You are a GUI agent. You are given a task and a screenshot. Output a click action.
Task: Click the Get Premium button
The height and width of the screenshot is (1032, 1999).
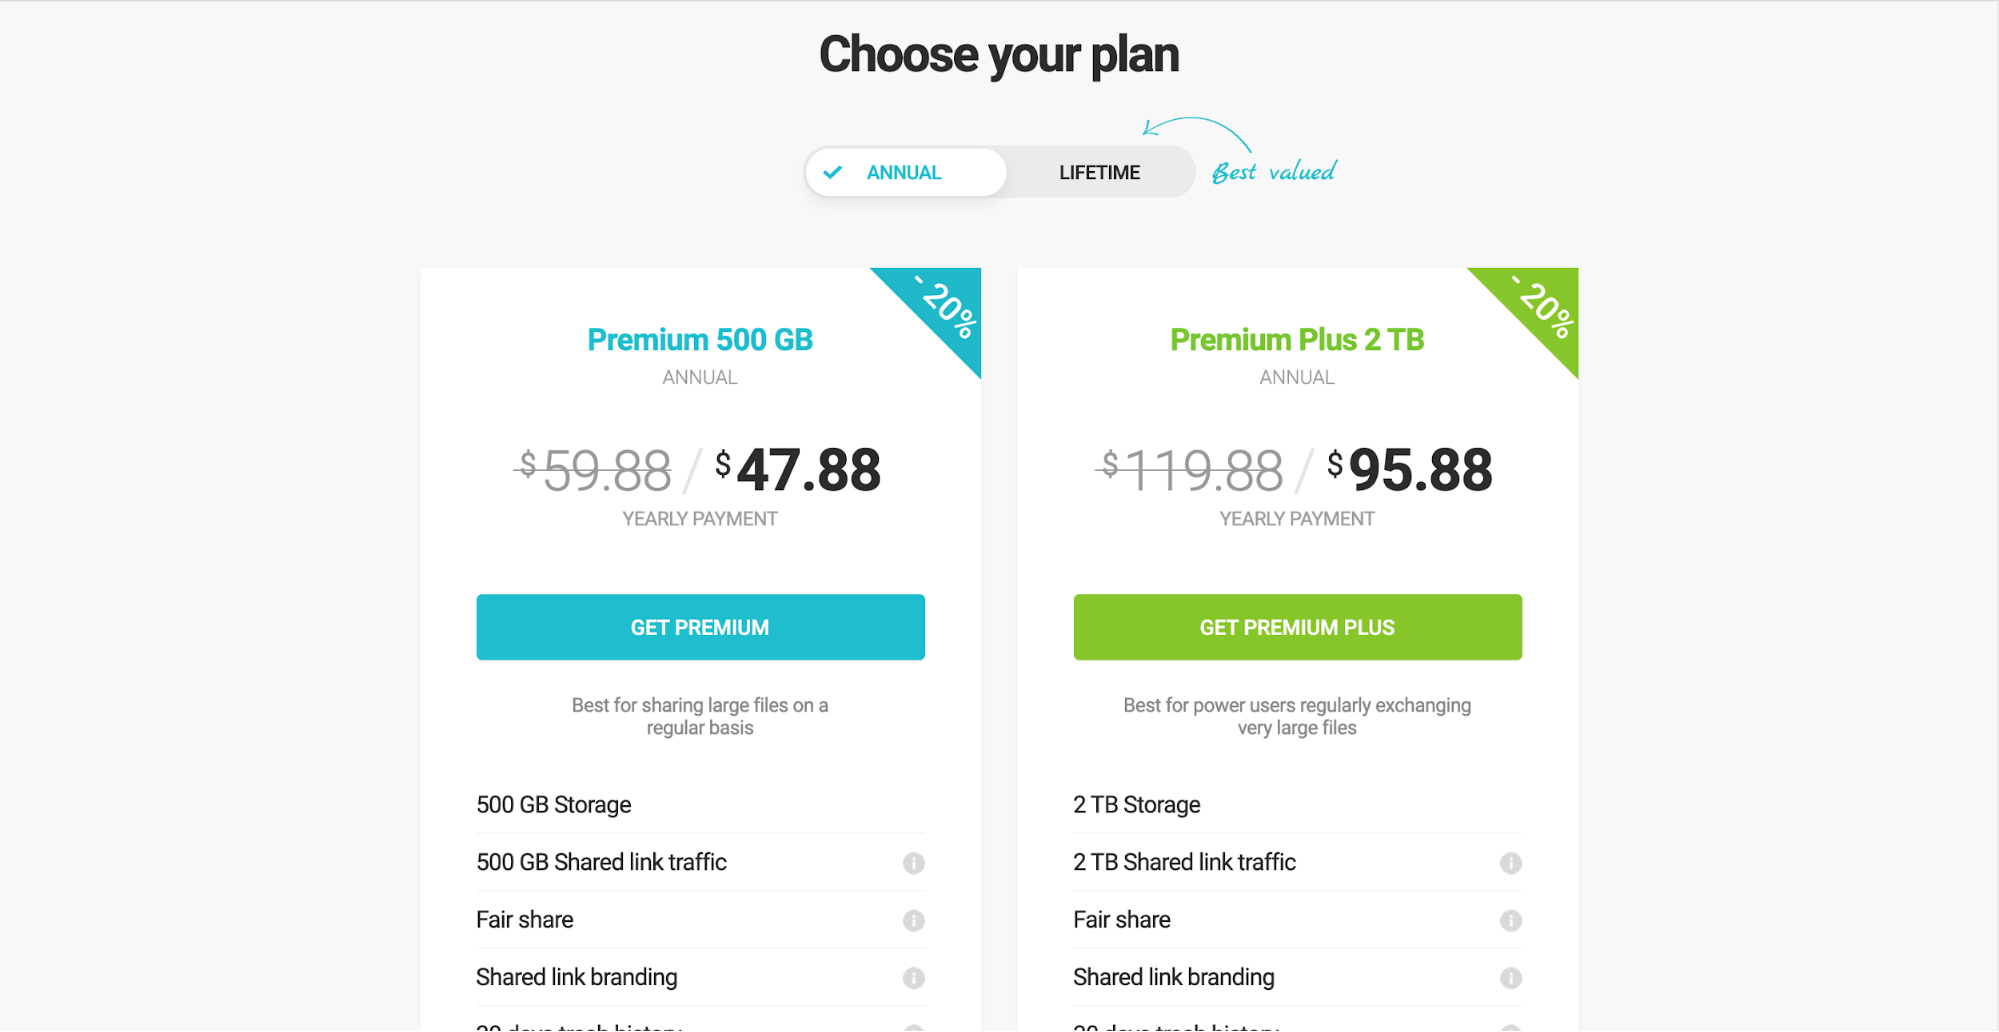click(x=700, y=627)
